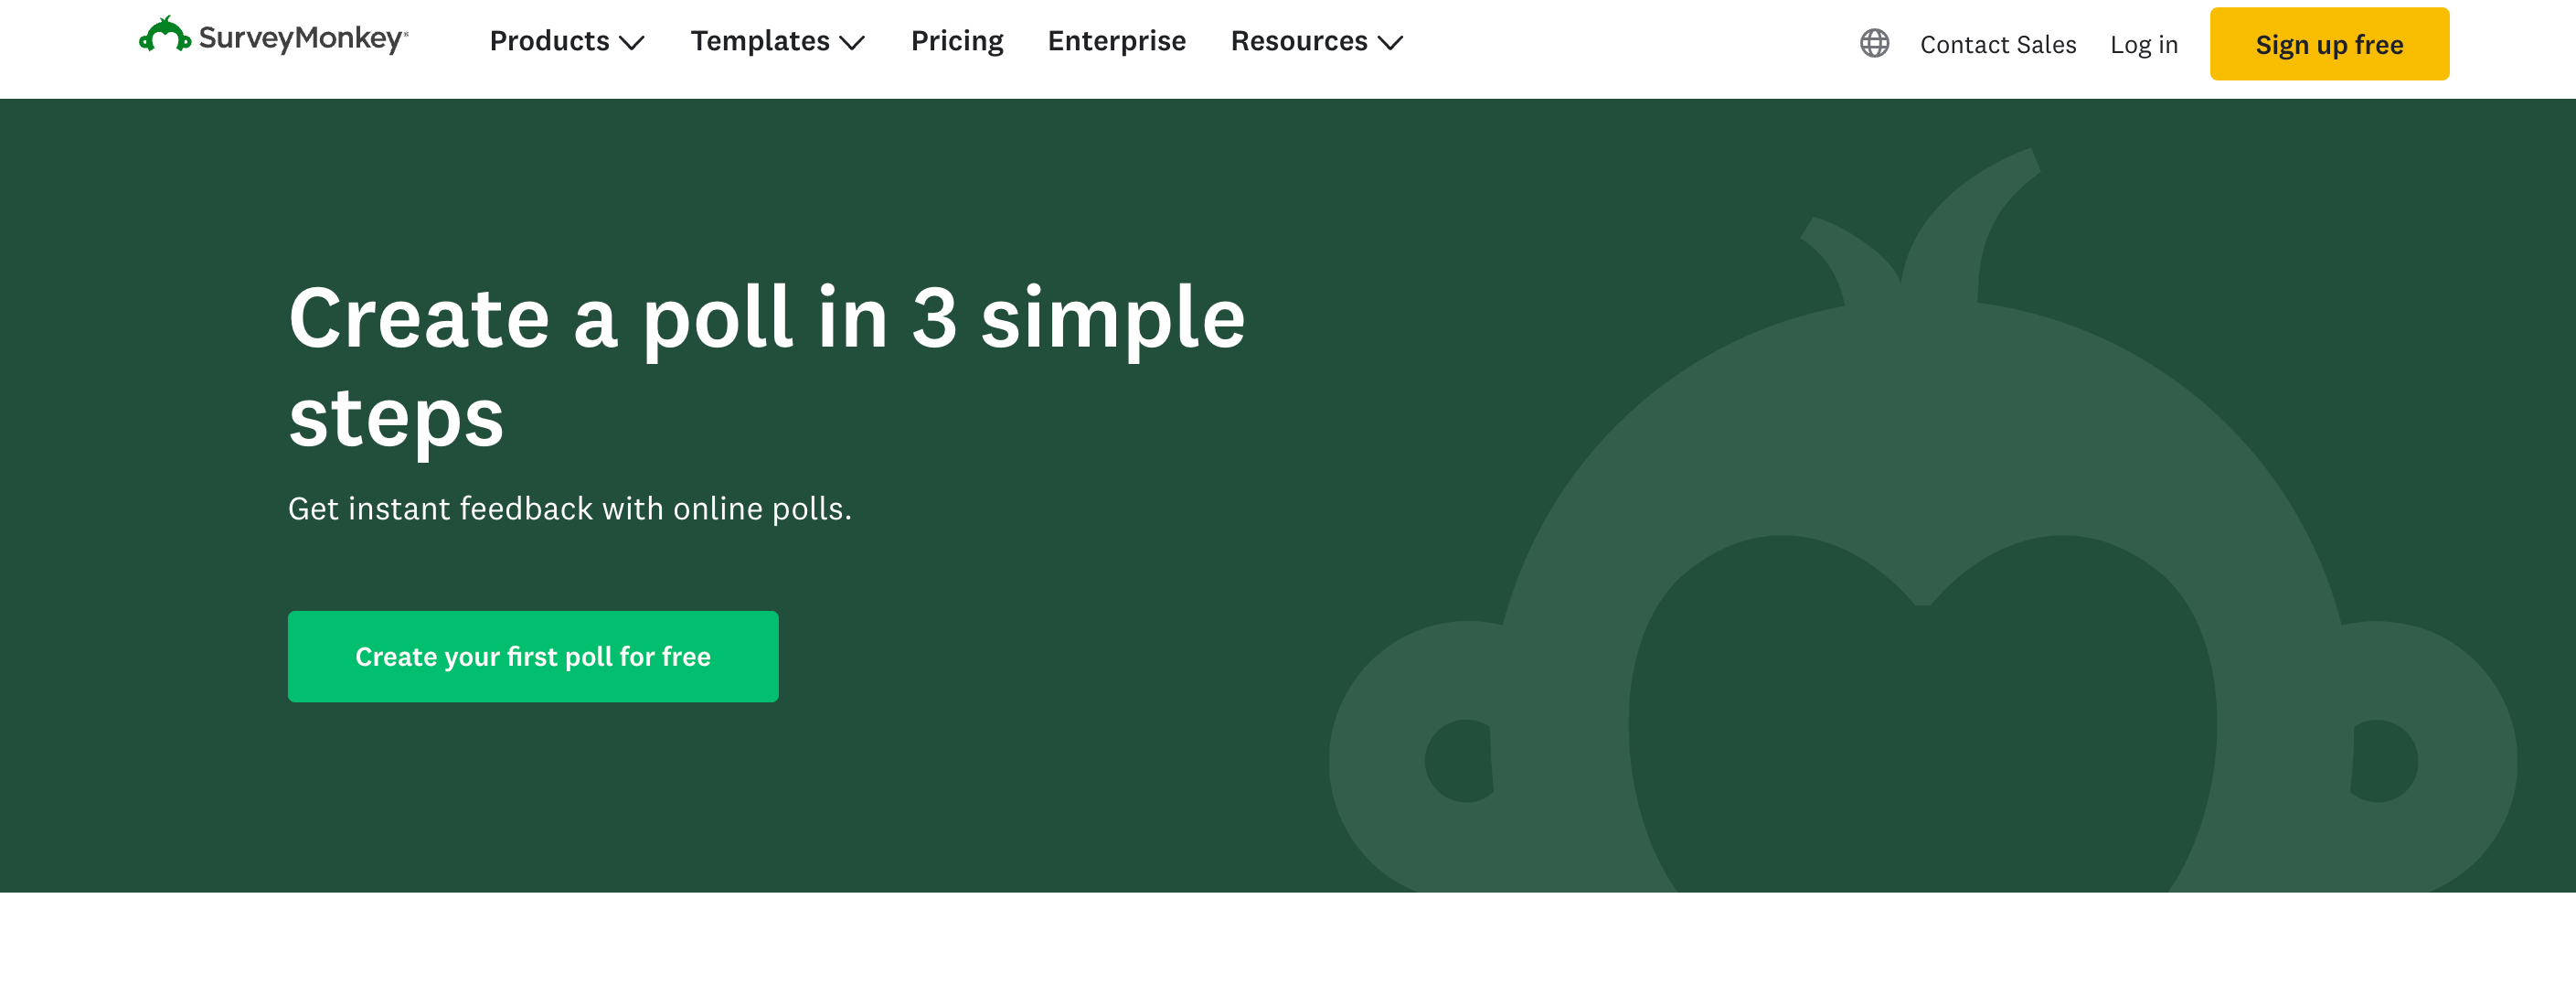Click Create your first poll for free
This screenshot has width=2576, height=995.
tap(533, 656)
